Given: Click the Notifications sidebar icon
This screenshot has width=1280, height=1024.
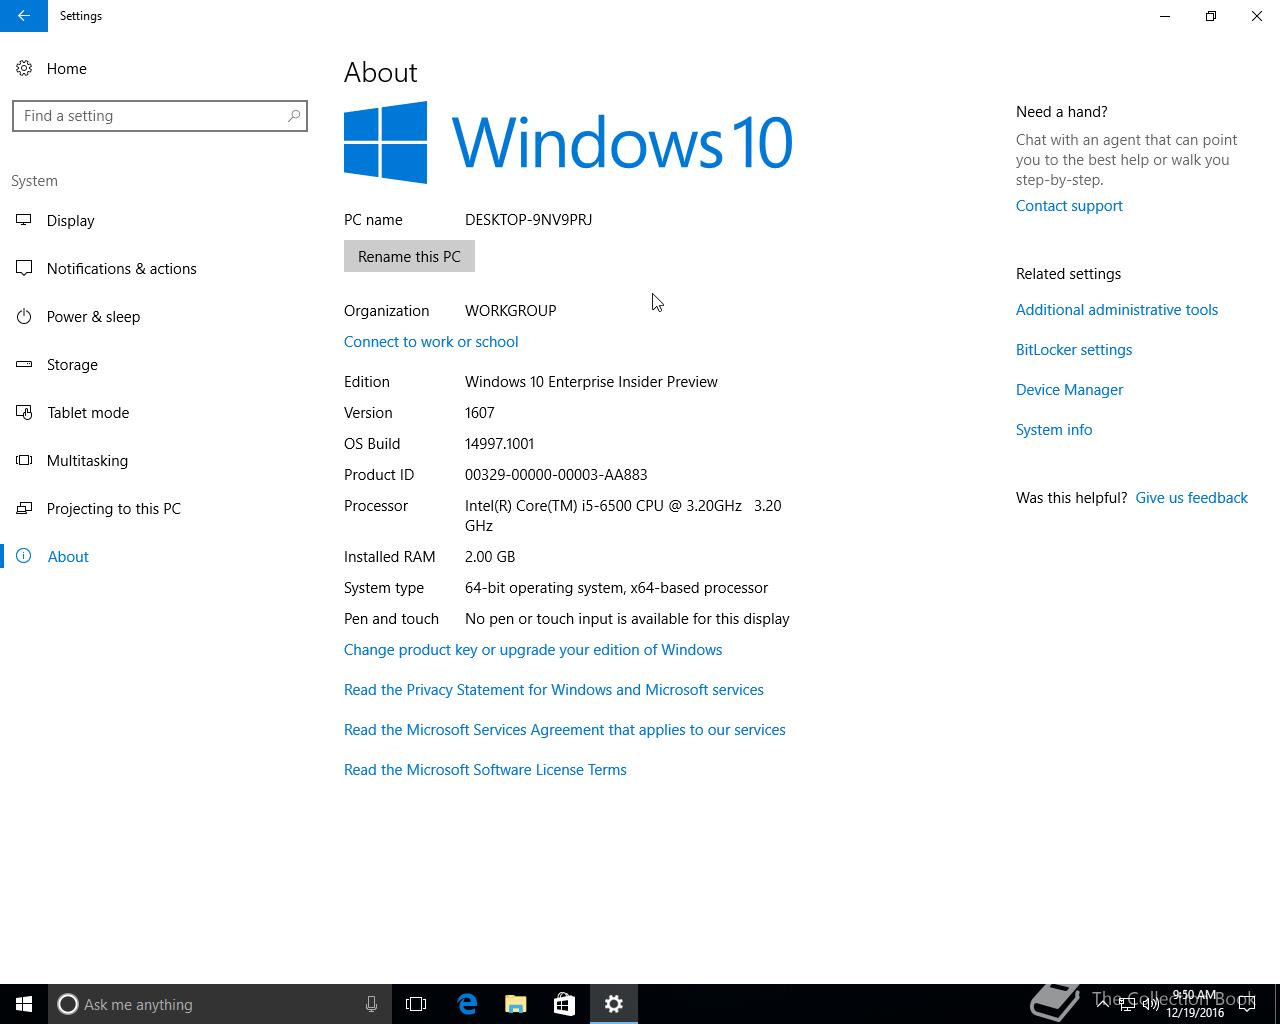Looking at the screenshot, I should coord(24,268).
